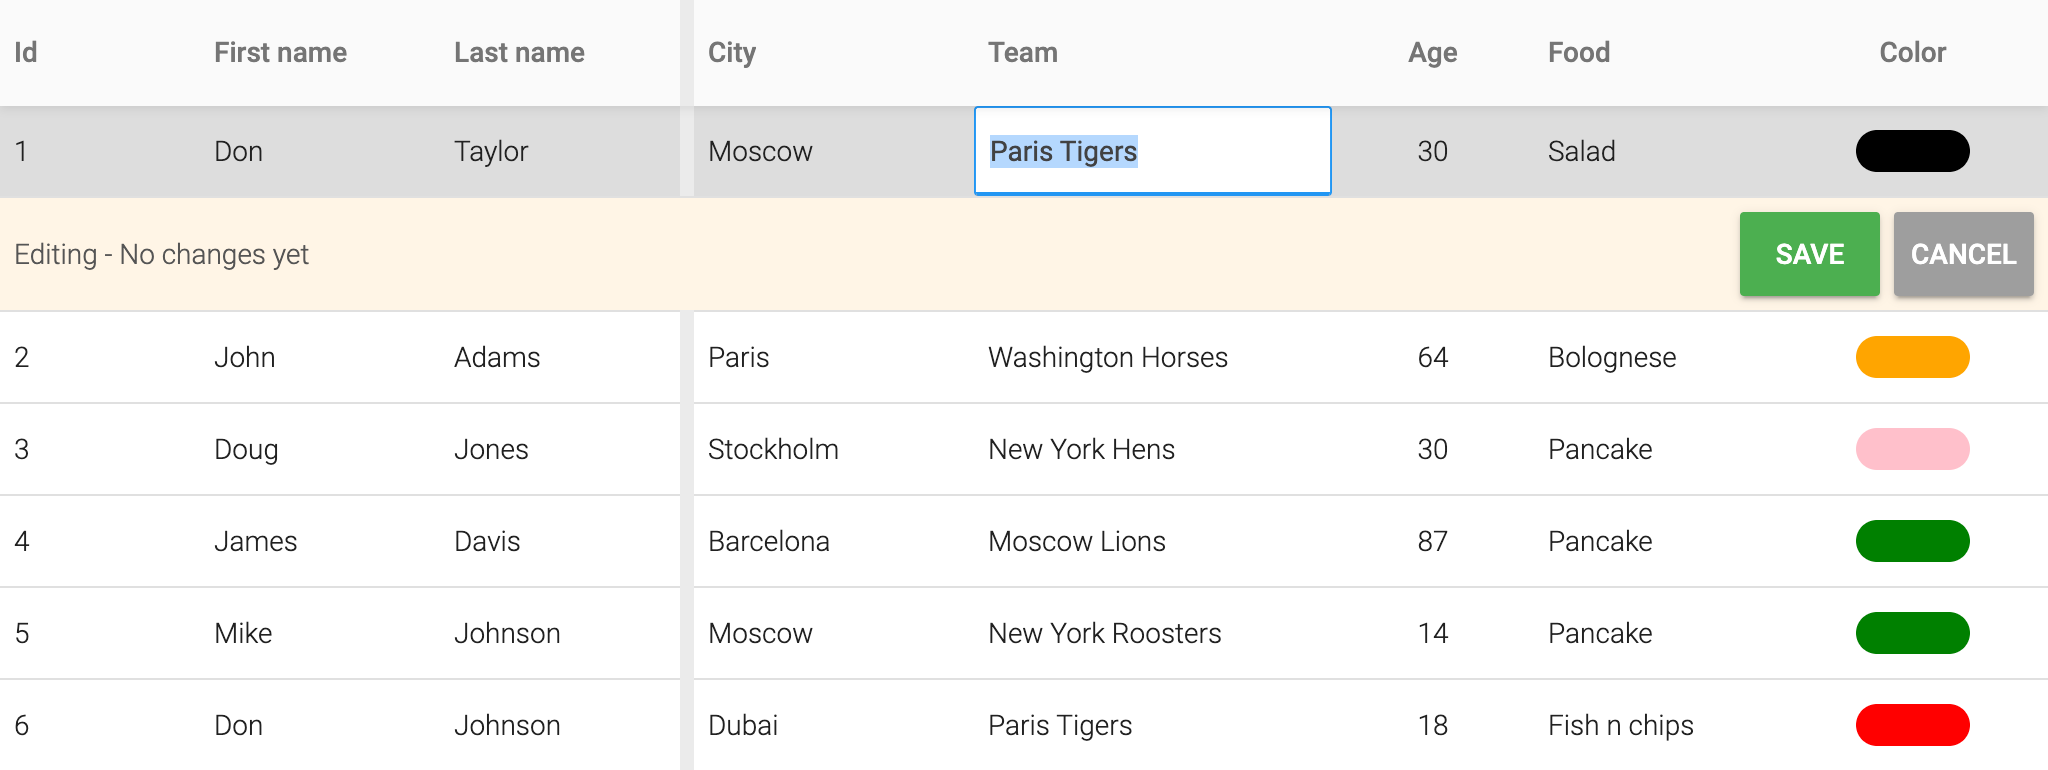Select the green color swatch for Mike Johnson

(1912, 633)
